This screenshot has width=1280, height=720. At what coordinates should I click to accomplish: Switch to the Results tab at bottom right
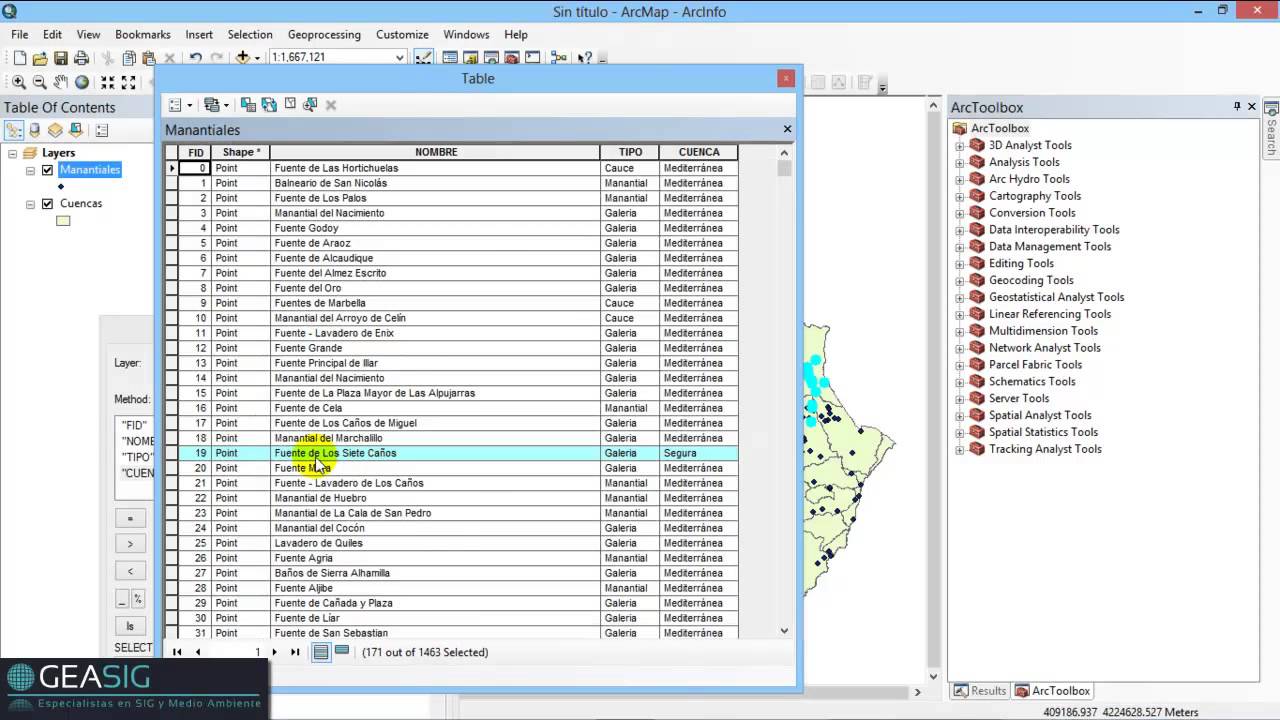pyautogui.click(x=980, y=691)
